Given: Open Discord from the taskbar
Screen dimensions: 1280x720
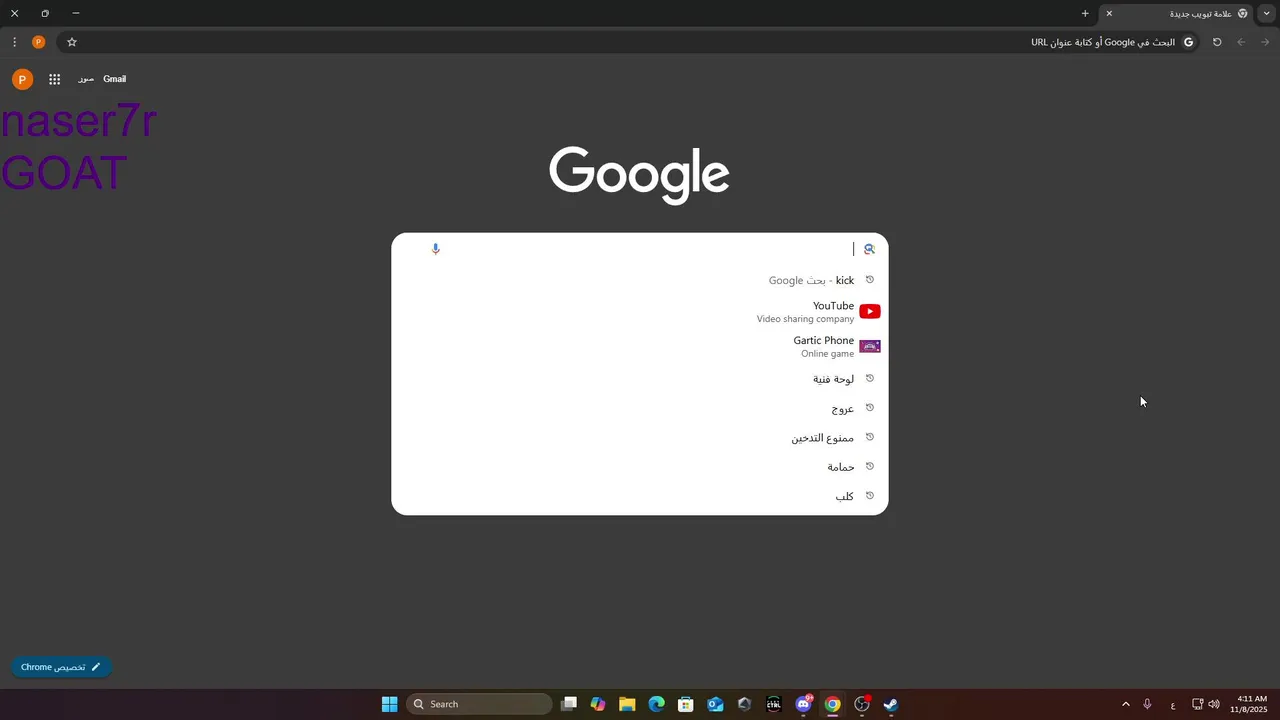Looking at the screenshot, I should pyautogui.click(x=803, y=704).
